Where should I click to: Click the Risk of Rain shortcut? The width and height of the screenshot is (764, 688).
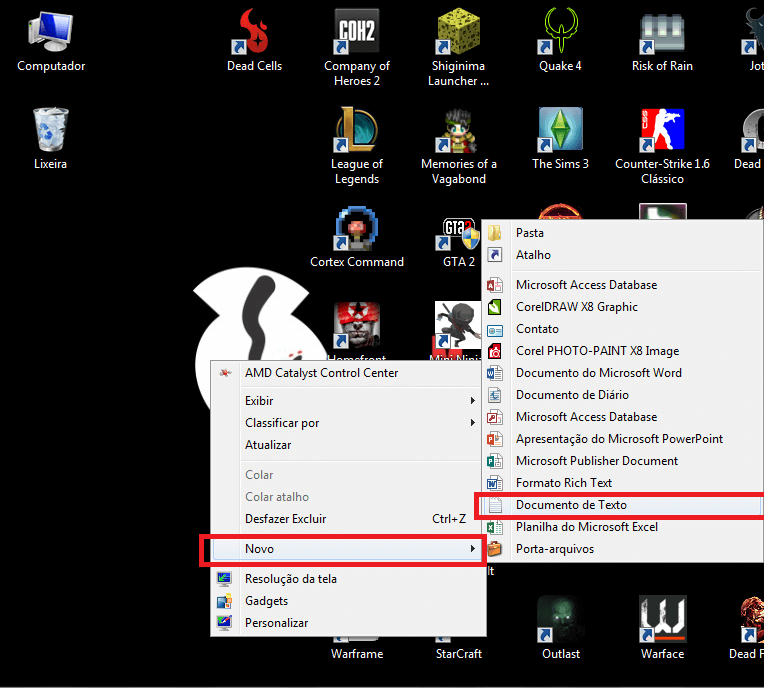[662, 35]
